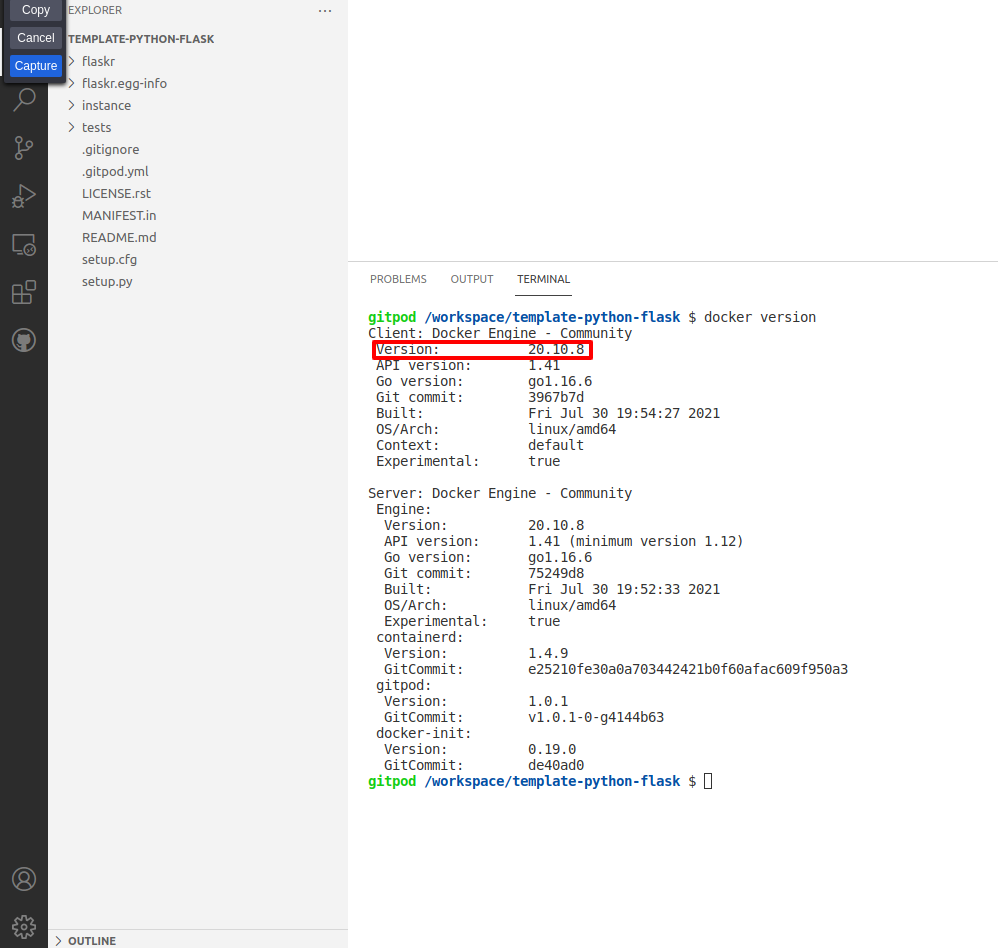Open the Extensions view
This screenshot has height=948, width=998.
pos(24,291)
